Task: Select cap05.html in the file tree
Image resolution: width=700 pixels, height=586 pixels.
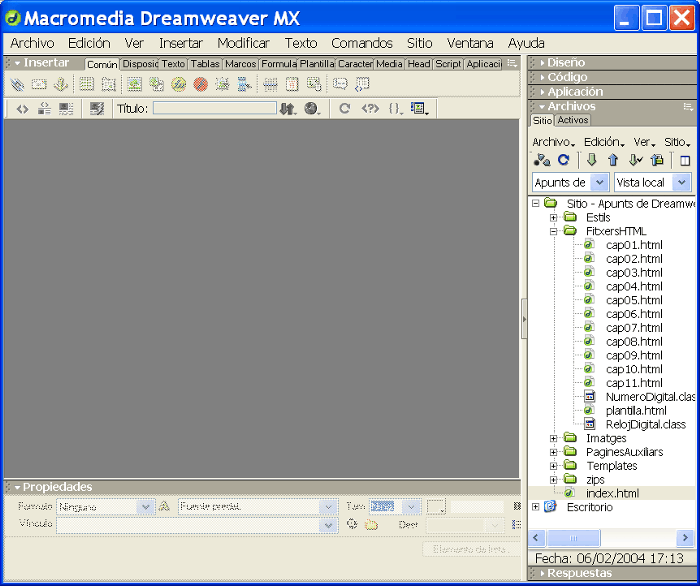Action: [634, 300]
